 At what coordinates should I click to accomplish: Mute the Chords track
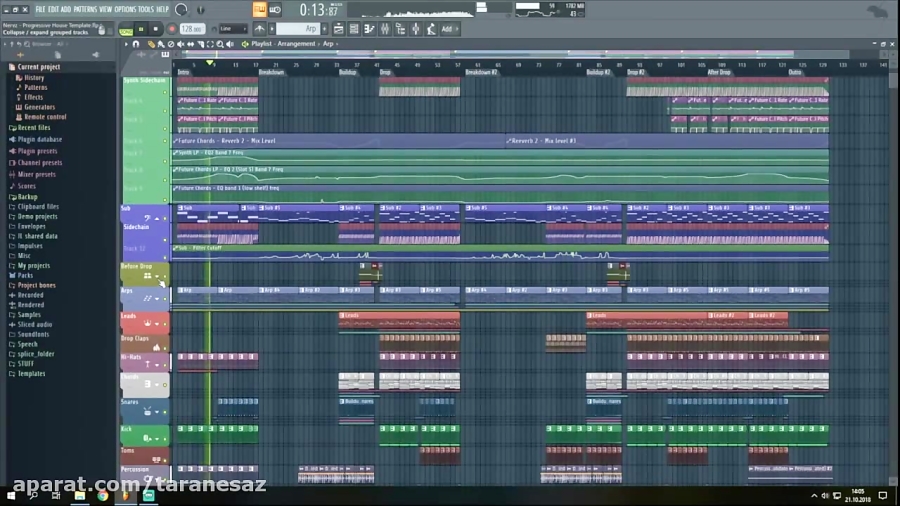click(165, 385)
